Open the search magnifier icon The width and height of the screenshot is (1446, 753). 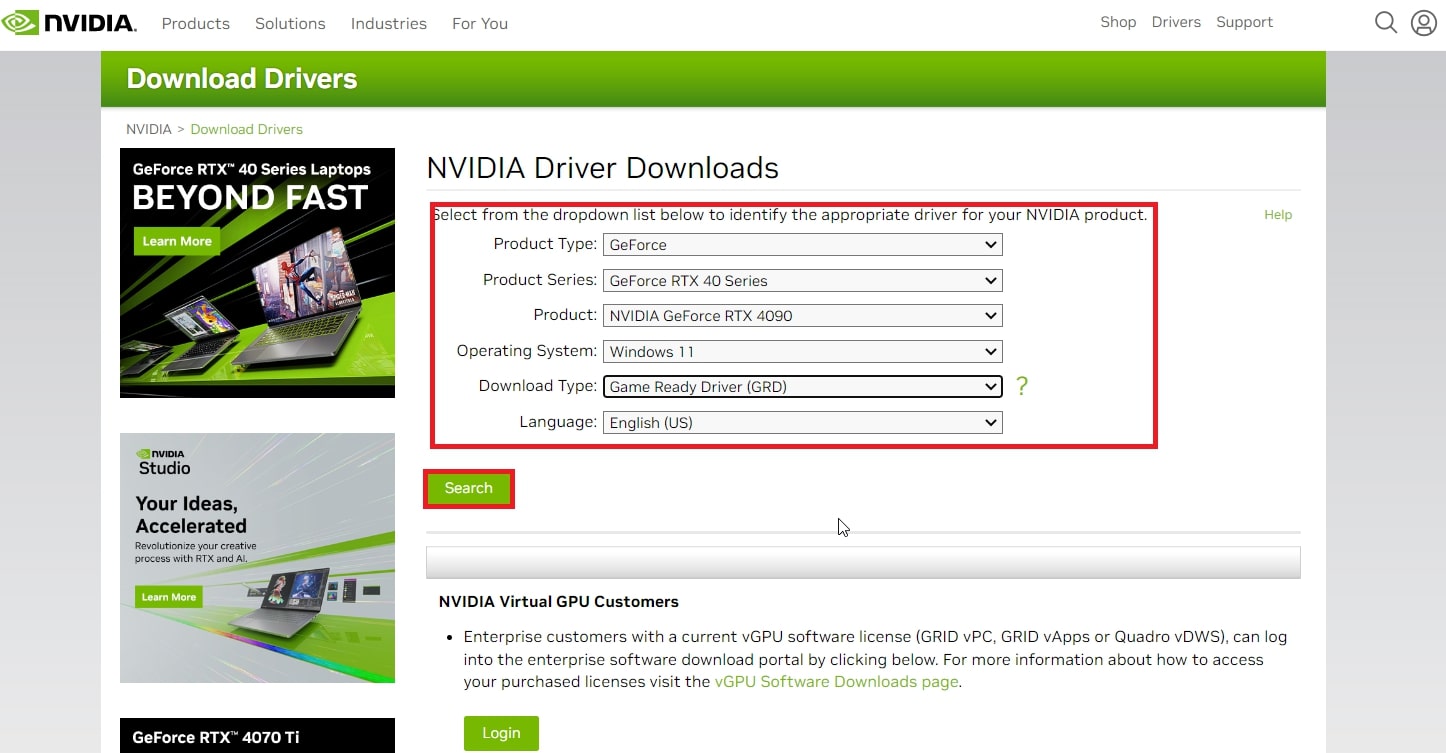coord(1385,22)
